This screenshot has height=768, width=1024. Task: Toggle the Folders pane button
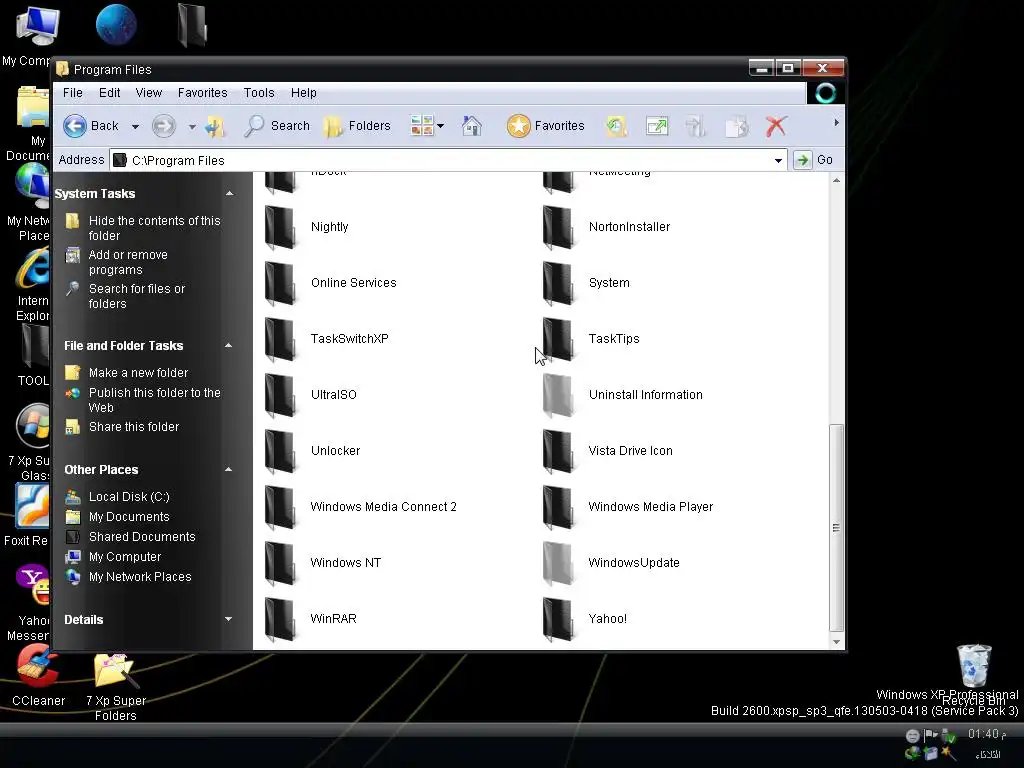click(x=357, y=125)
